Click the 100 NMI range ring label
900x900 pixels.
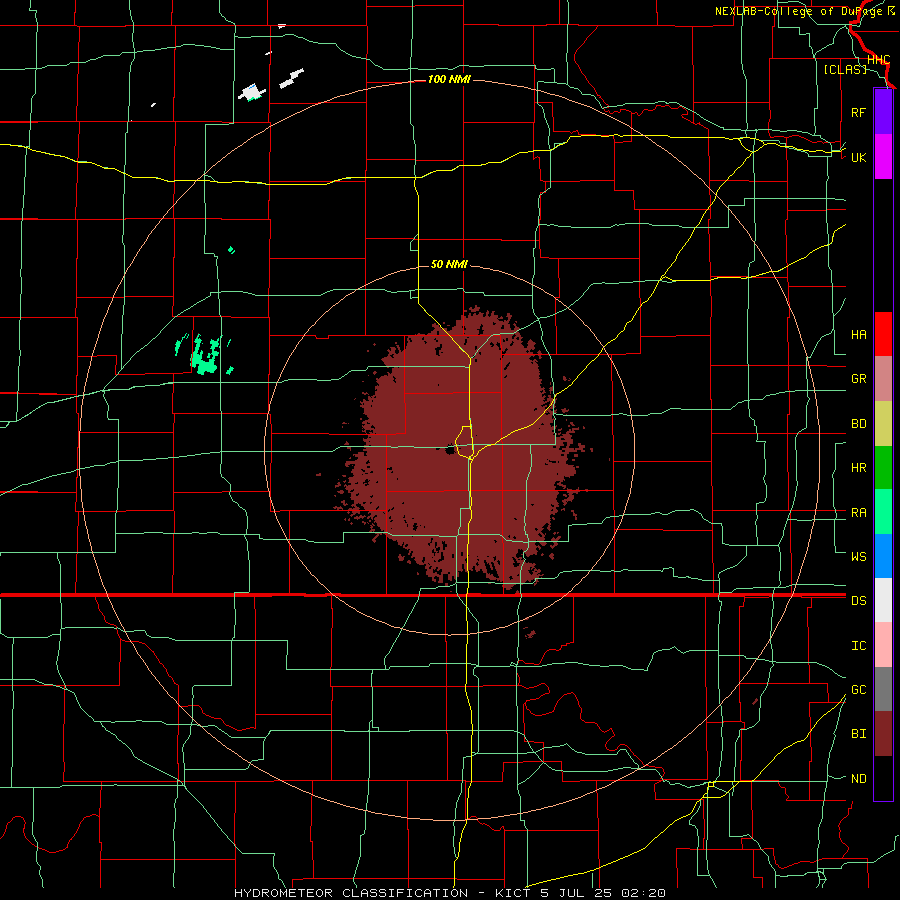click(449, 79)
